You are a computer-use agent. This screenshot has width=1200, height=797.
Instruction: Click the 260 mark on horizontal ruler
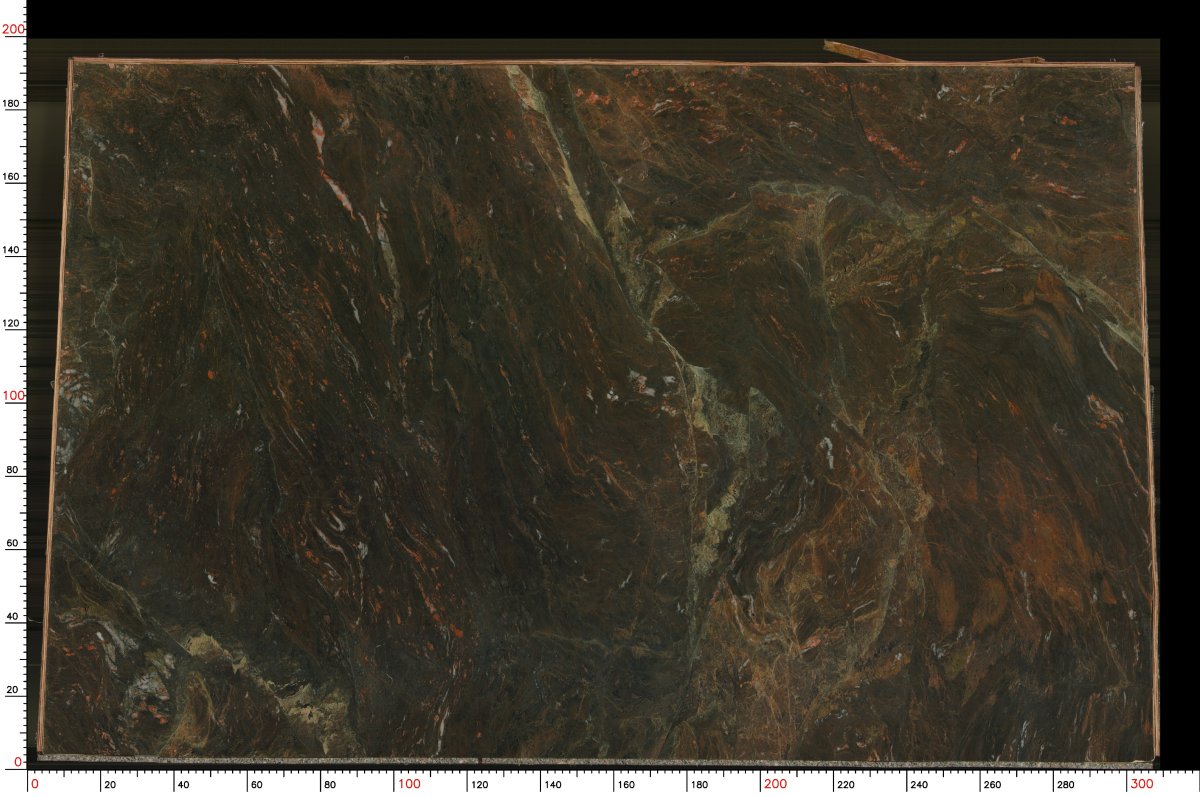991,785
